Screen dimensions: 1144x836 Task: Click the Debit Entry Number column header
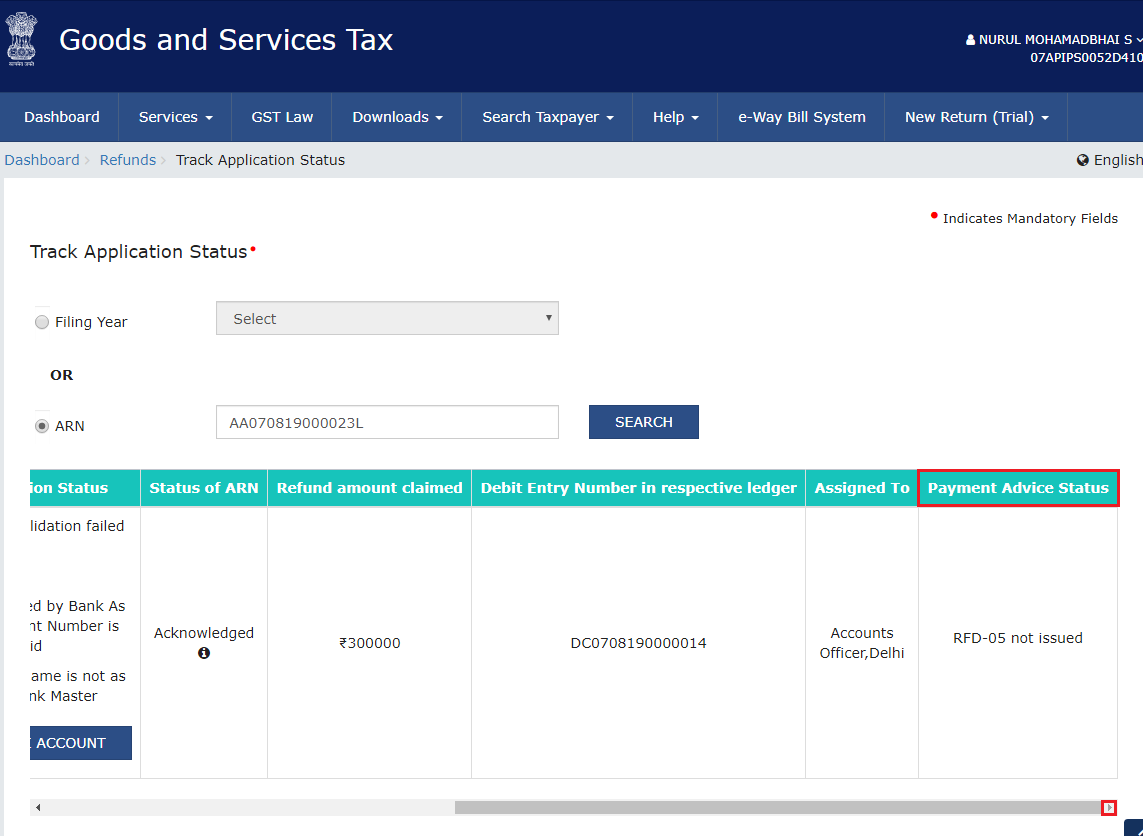[638, 488]
